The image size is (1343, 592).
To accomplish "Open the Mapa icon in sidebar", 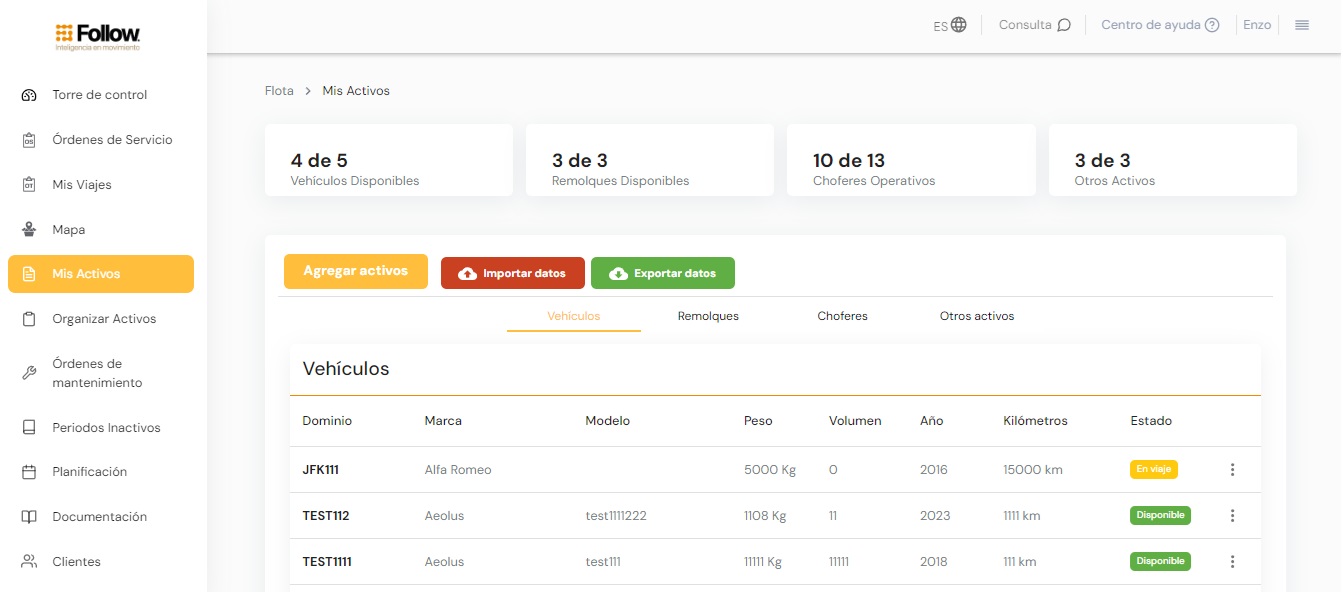I will click(x=29, y=230).
